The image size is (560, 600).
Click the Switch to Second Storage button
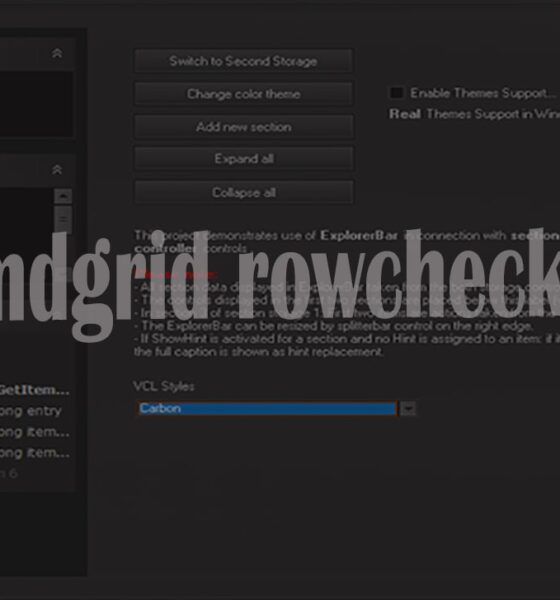point(243,61)
